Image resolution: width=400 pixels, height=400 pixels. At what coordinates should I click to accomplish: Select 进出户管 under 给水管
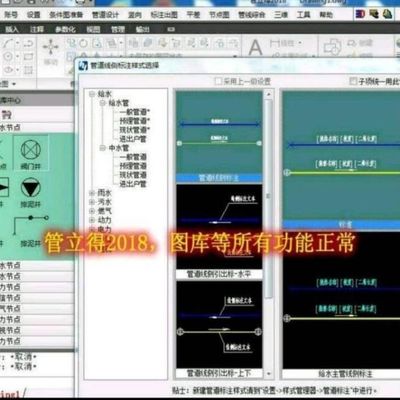click(x=133, y=139)
